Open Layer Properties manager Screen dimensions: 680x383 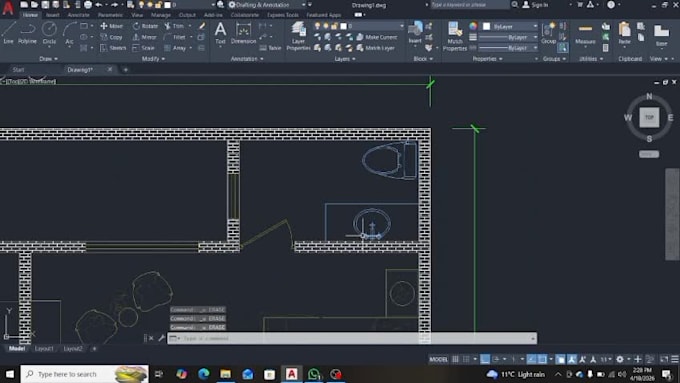(x=298, y=36)
